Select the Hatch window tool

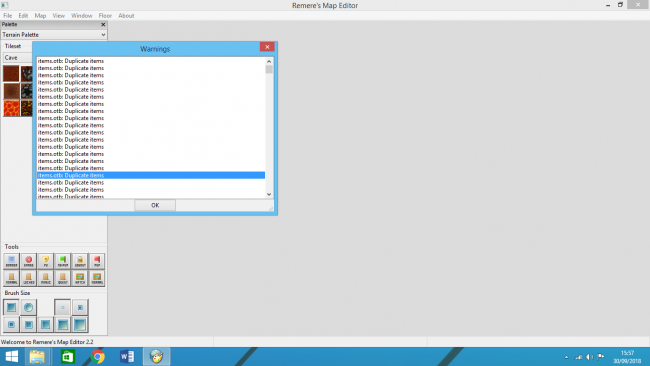80,278
